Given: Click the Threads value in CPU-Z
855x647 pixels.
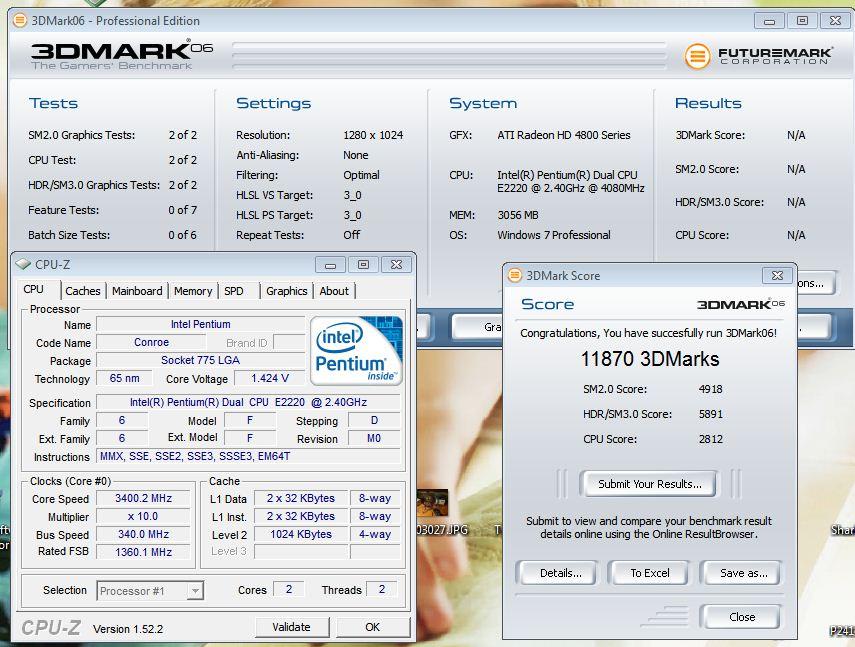Looking at the screenshot, I should click(382, 589).
